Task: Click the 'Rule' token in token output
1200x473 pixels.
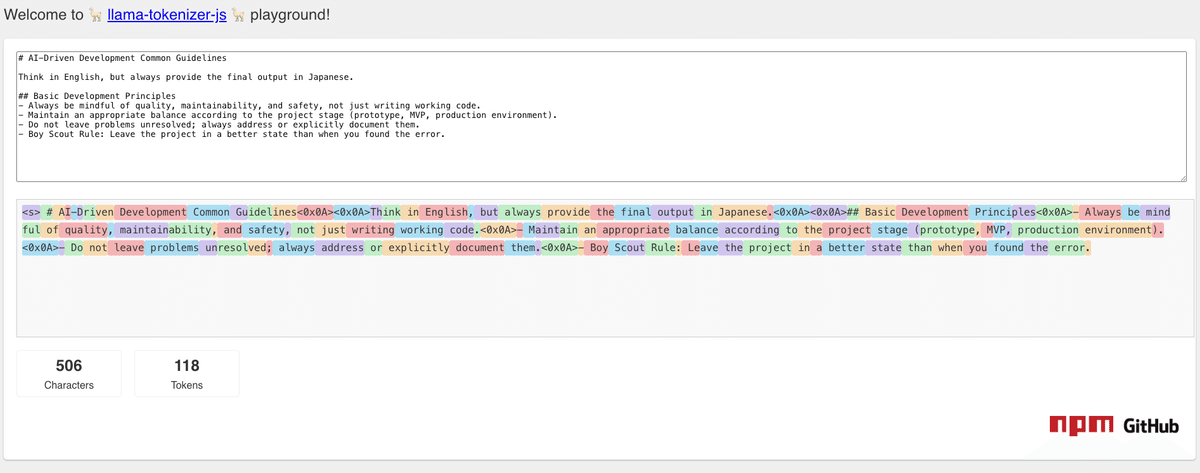Action: (662, 248)
